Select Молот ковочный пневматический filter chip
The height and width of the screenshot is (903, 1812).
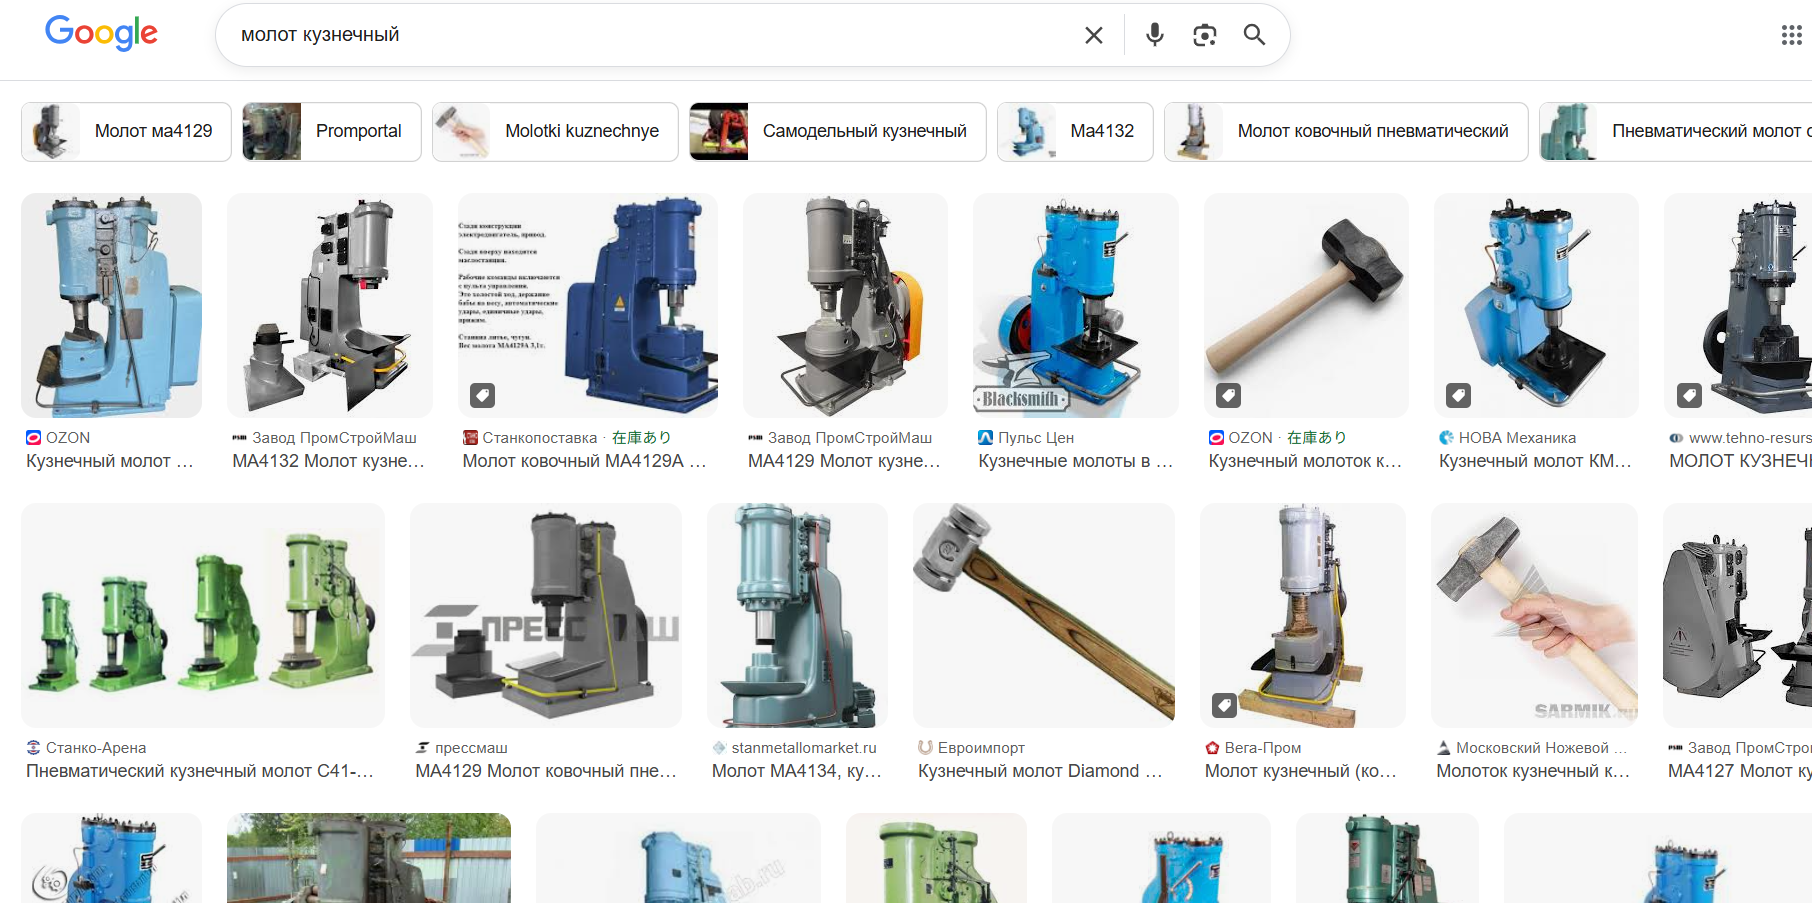click(1346, 131)
